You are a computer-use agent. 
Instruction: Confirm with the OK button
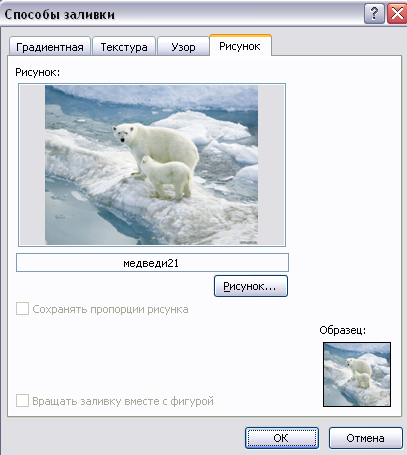click(282, 438)
